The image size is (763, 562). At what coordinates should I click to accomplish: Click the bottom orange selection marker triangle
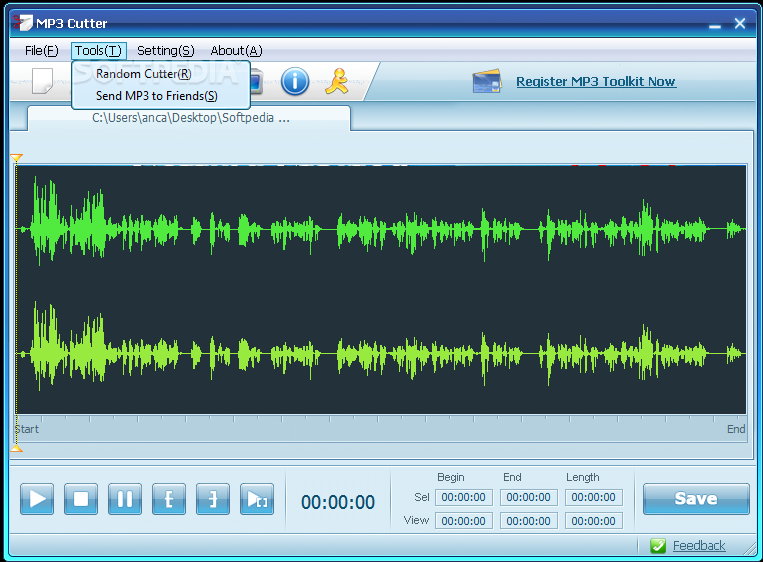16,449
